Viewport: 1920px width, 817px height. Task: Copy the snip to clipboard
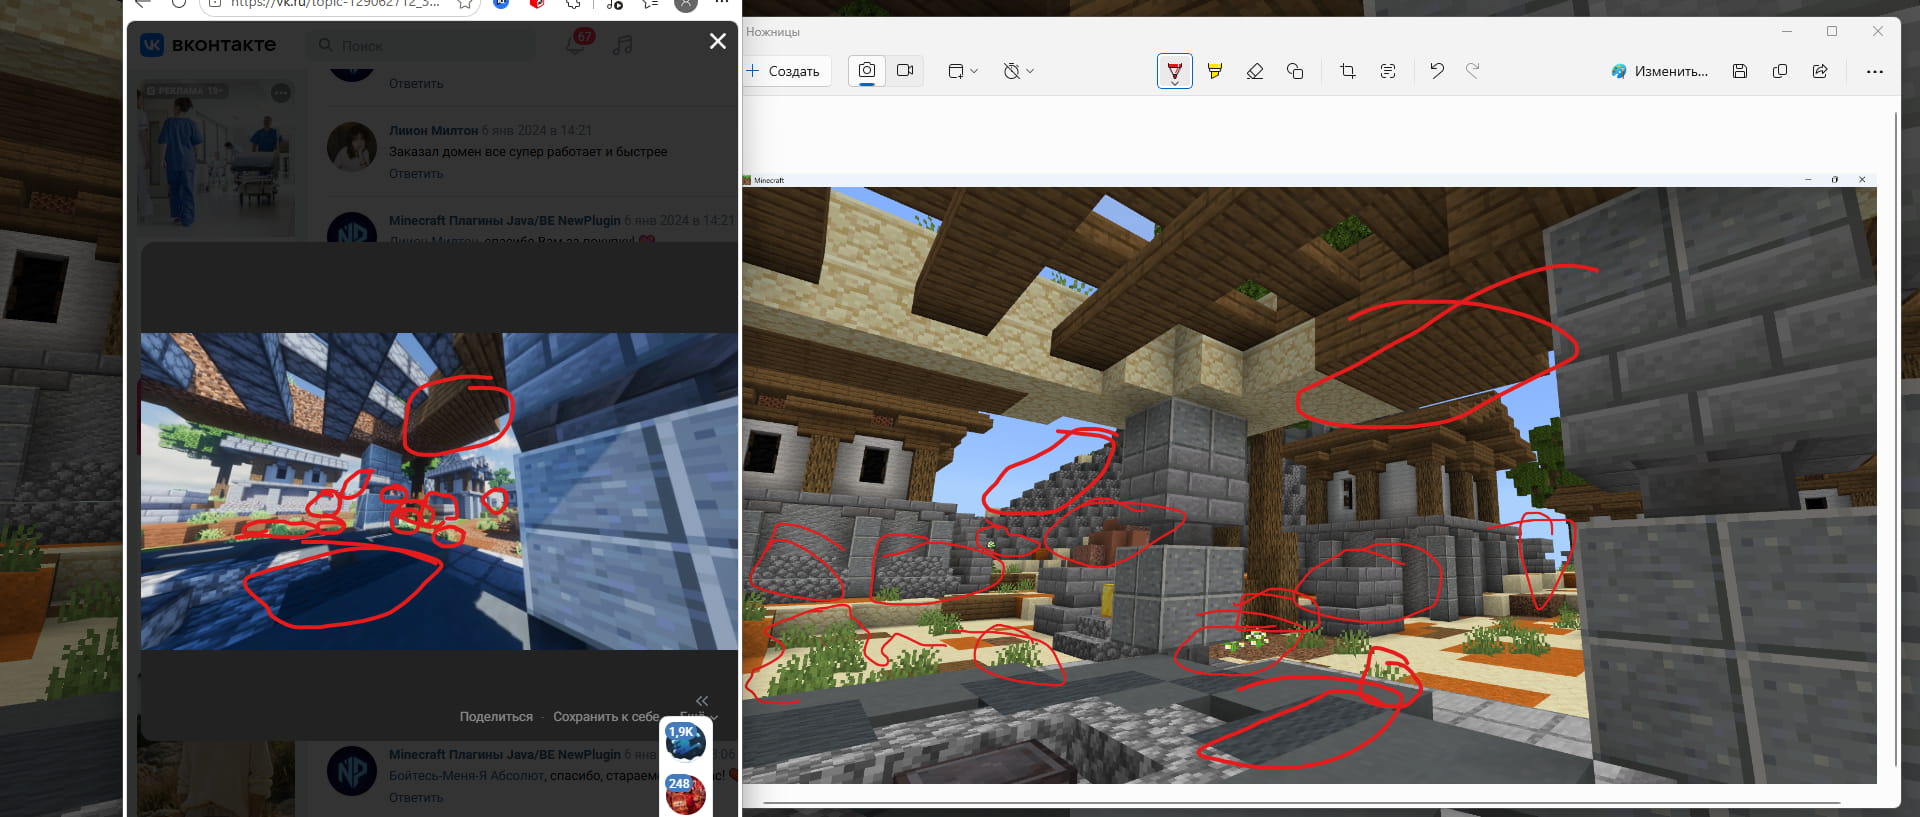(x=1780, y=71)
